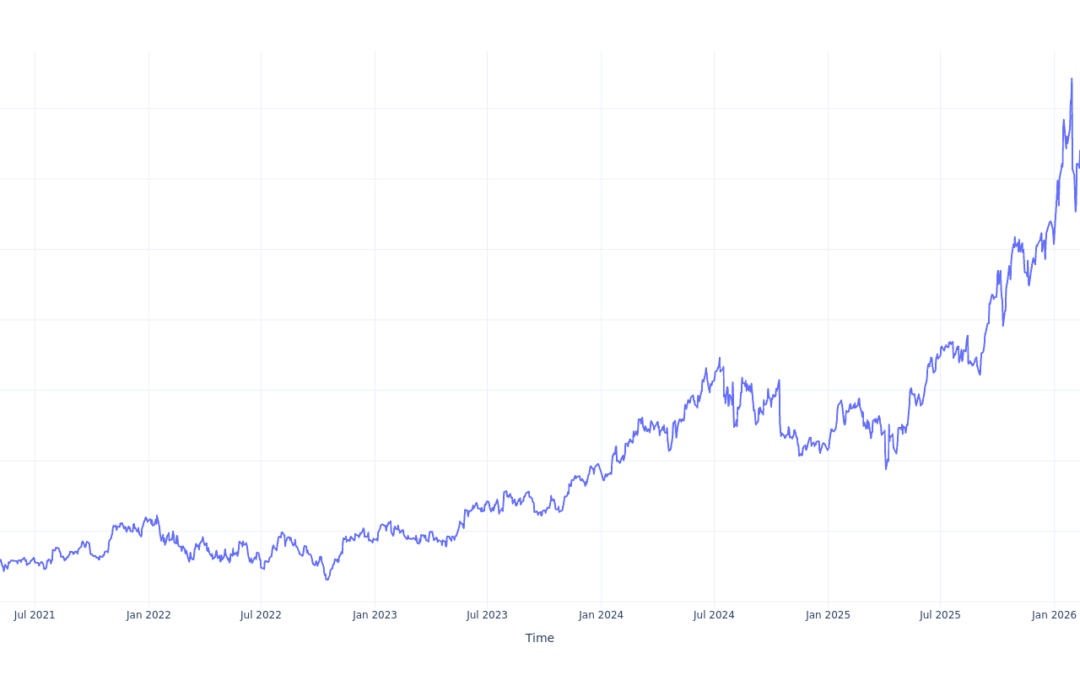Click the Jan 2025 x-axis tick label
This screenshot has width=1080, height=675.
(x=828, y=615)
